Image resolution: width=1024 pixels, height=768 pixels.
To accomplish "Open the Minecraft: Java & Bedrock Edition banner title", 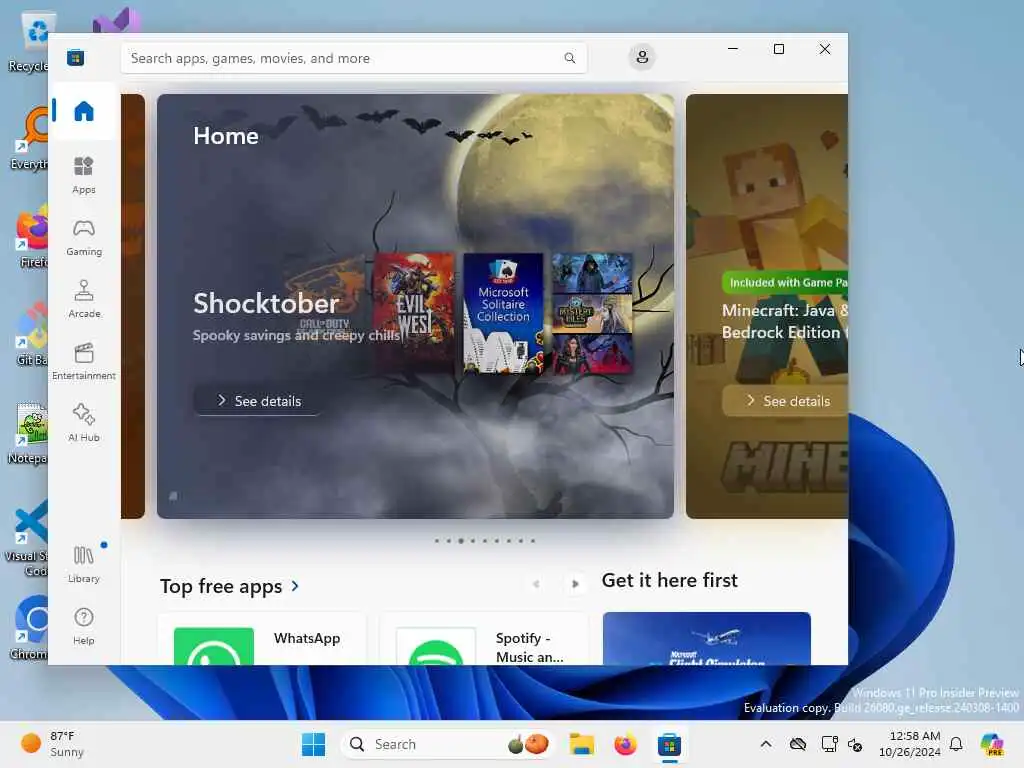I will point(785,321).
